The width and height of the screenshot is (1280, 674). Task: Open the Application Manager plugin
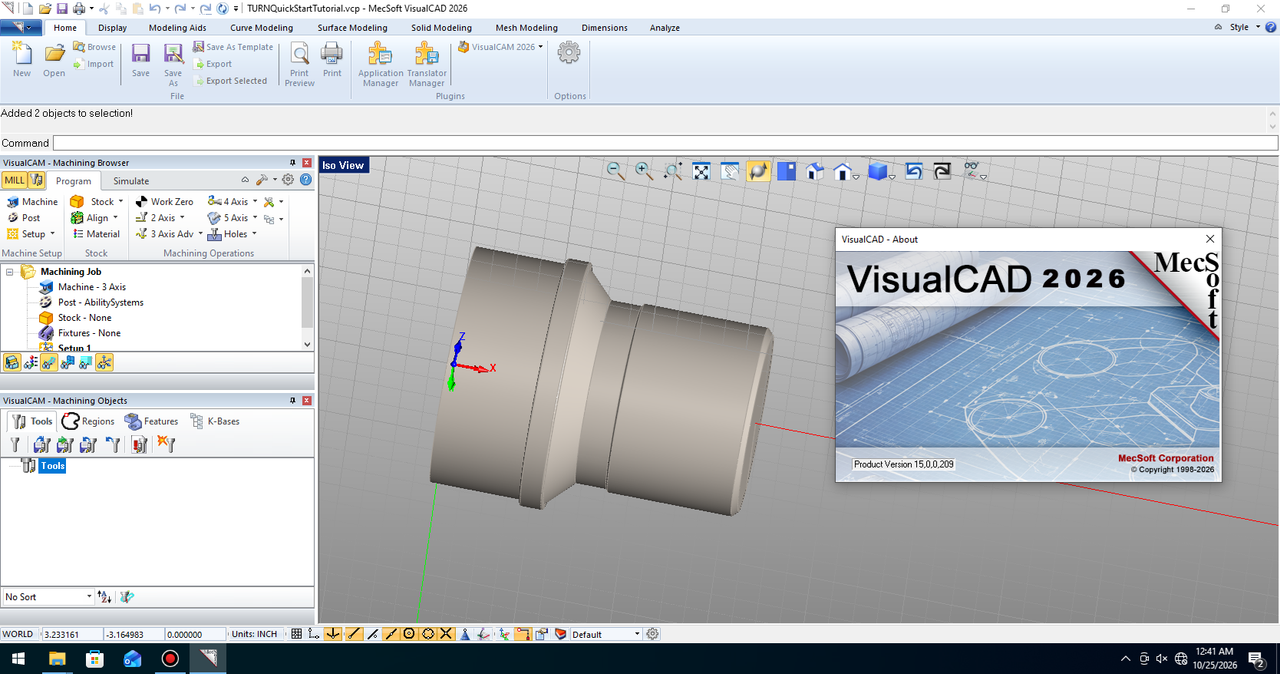381,65
